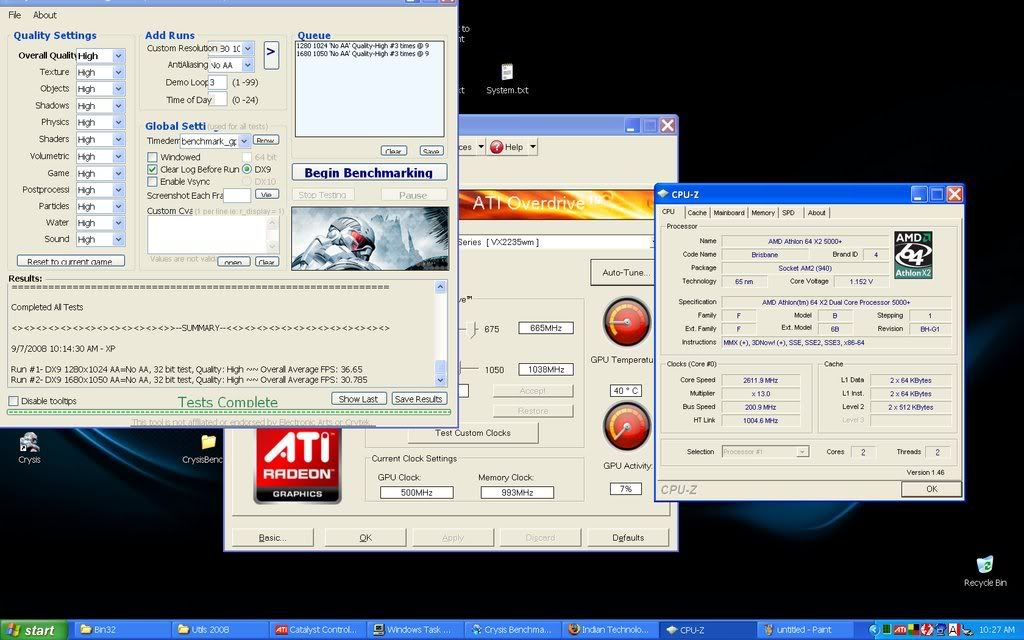Switch to Catalyst Control taskbar button

pyautogui.click(x=317, y=630)
